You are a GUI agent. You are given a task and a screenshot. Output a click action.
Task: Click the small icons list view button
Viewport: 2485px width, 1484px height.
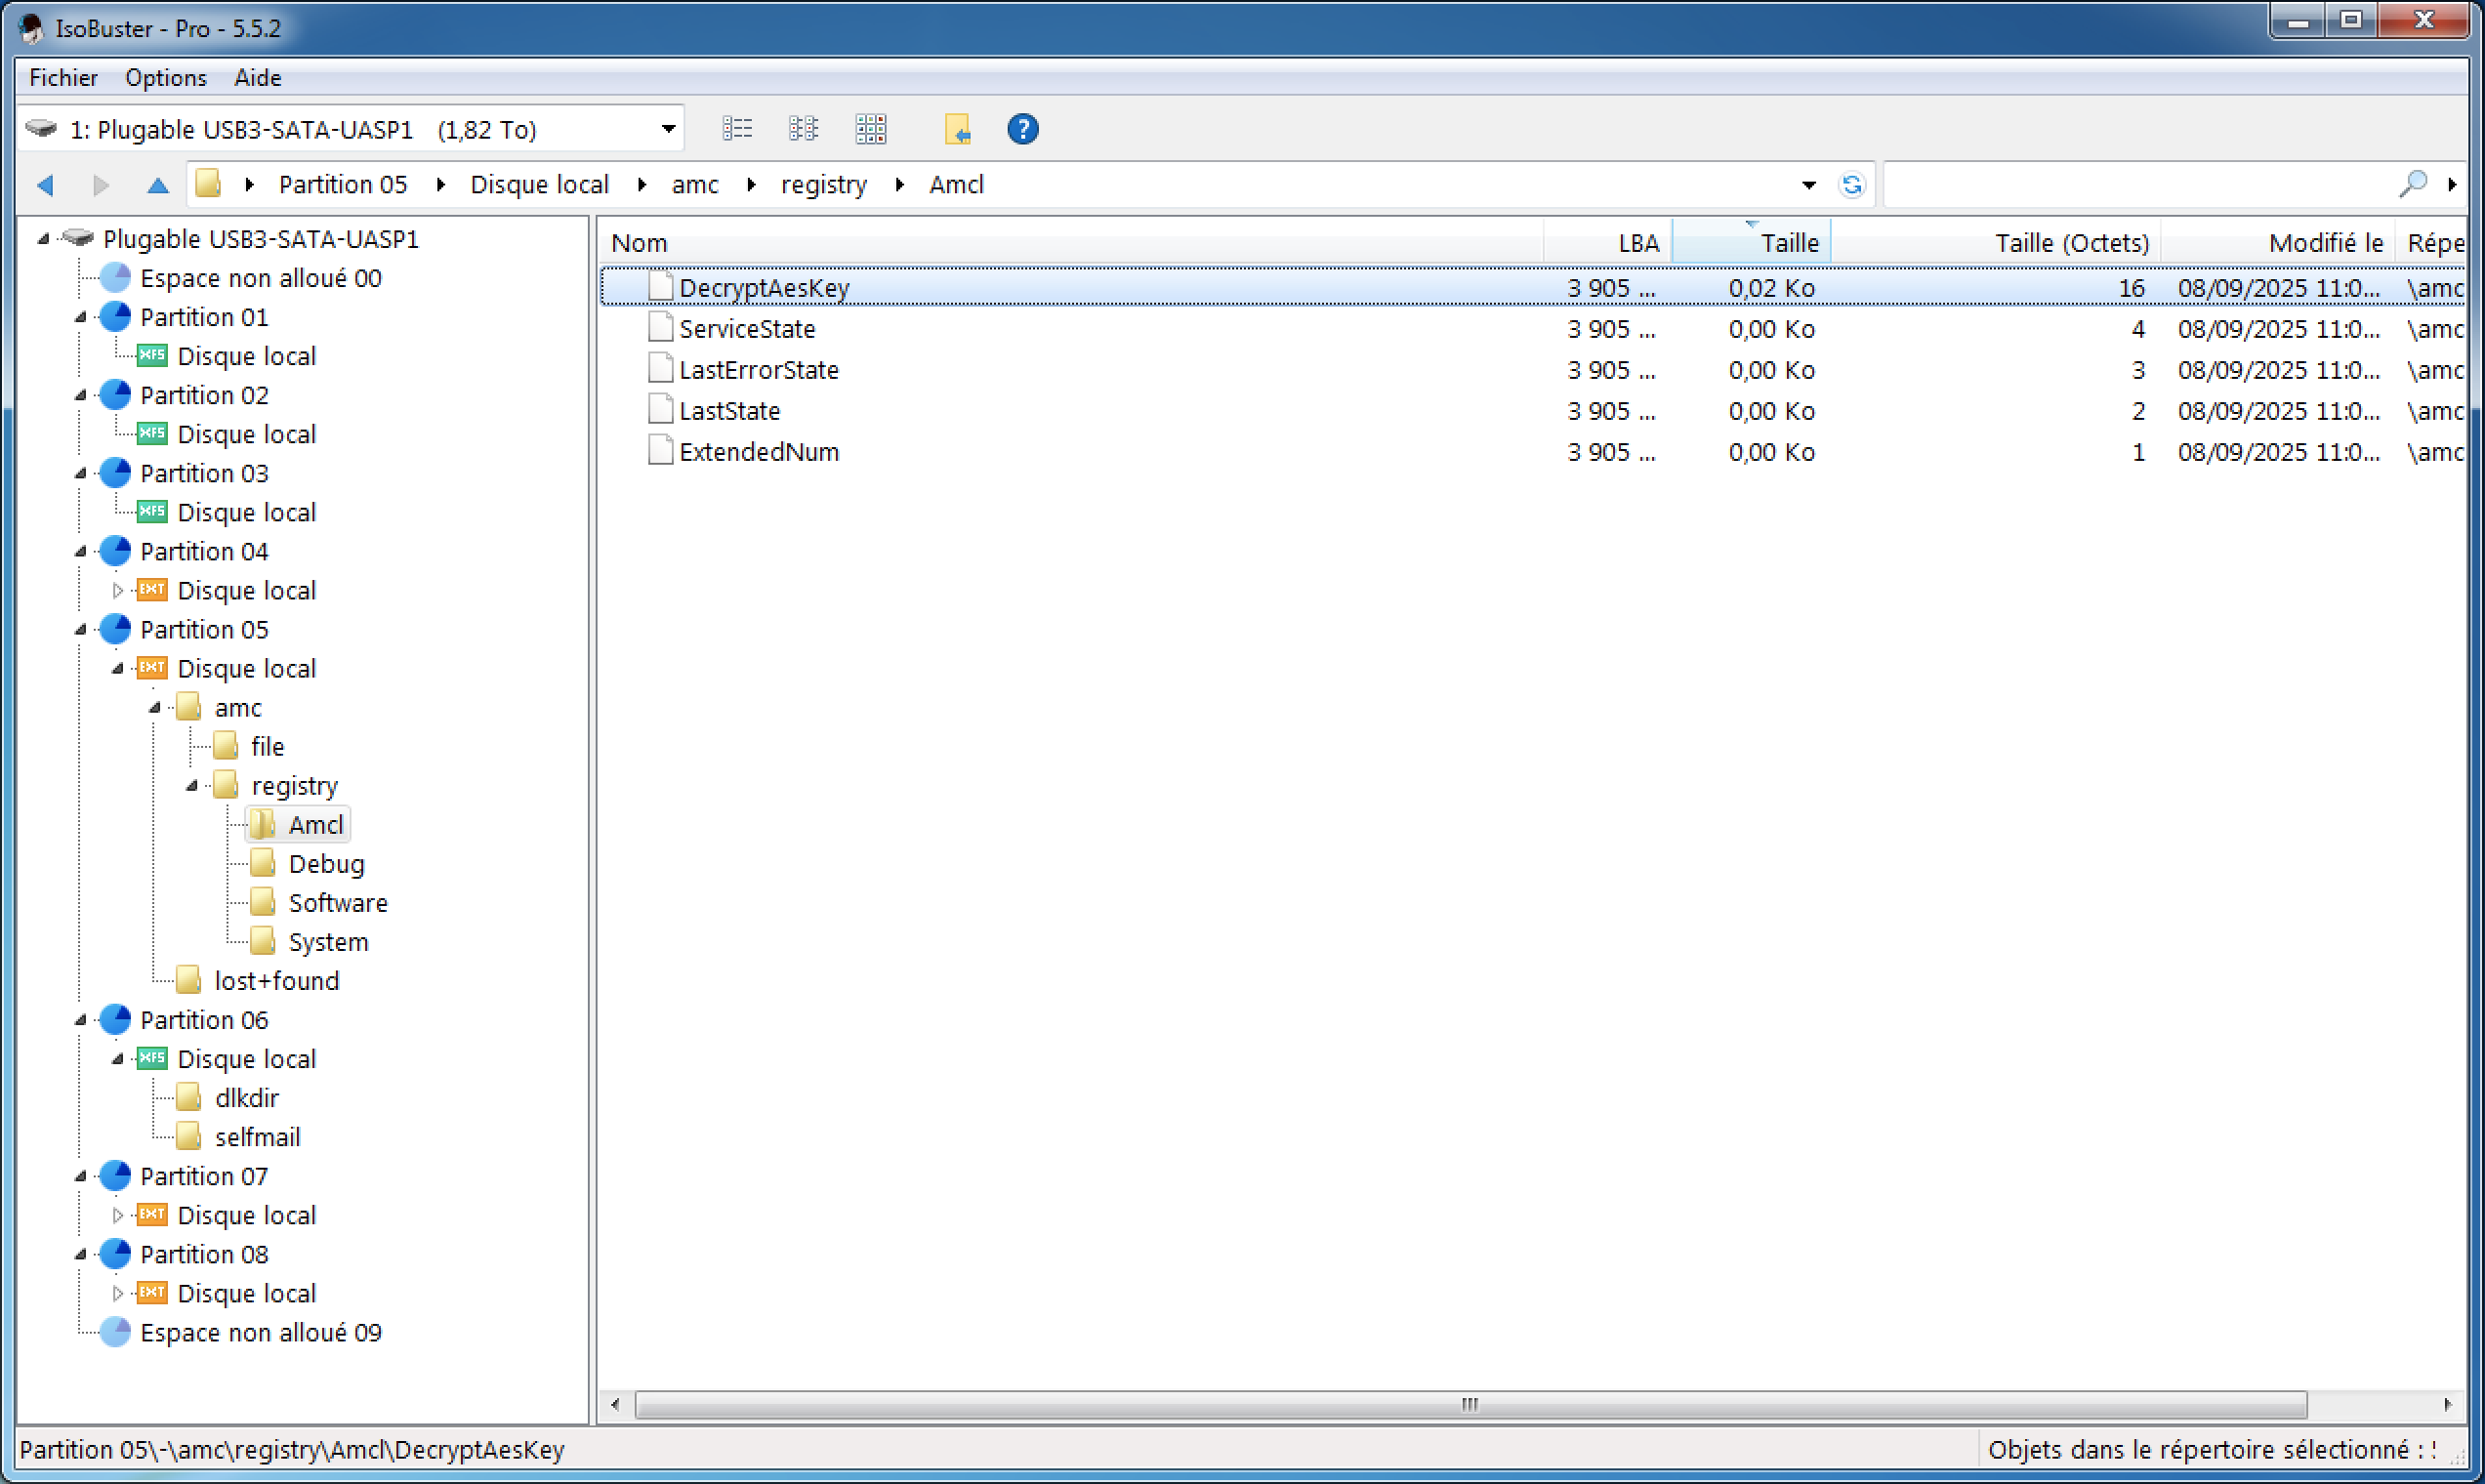click(x=737, y=129)
